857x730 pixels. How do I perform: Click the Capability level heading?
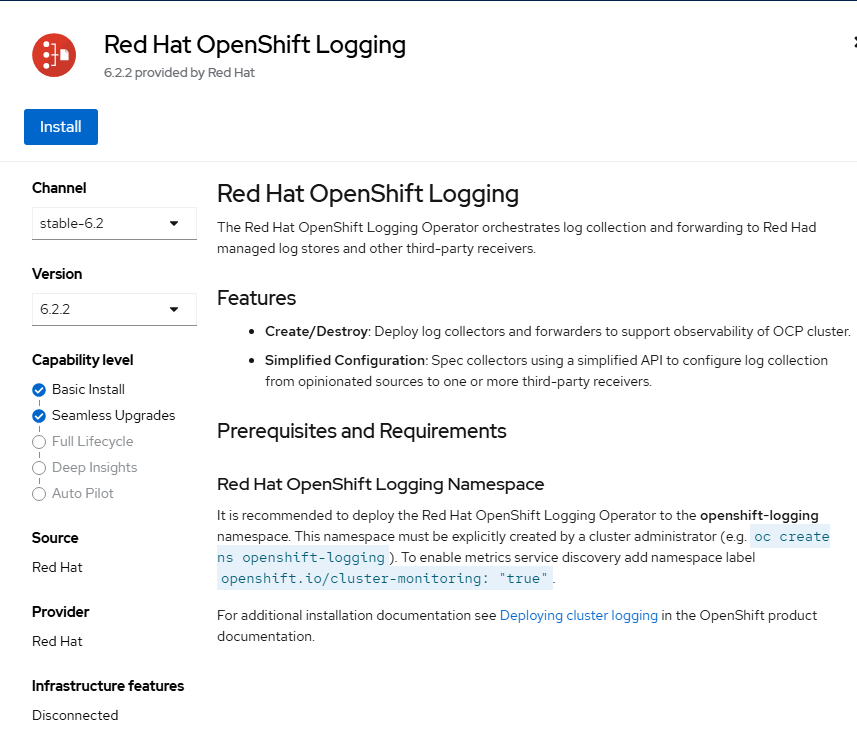tap(83, 360)
